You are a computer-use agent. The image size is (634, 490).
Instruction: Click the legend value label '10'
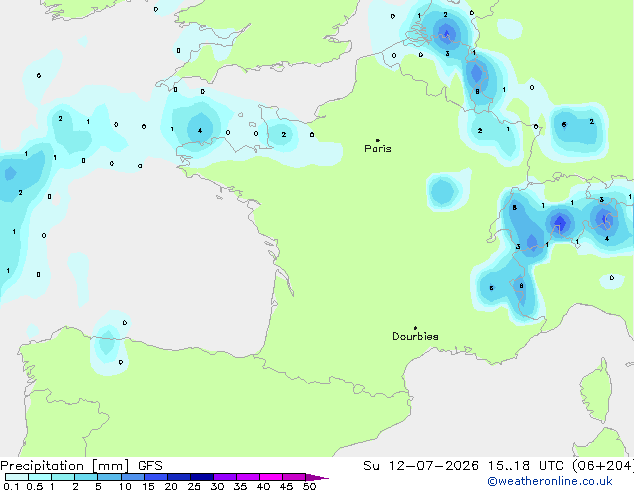coord(125,486)
